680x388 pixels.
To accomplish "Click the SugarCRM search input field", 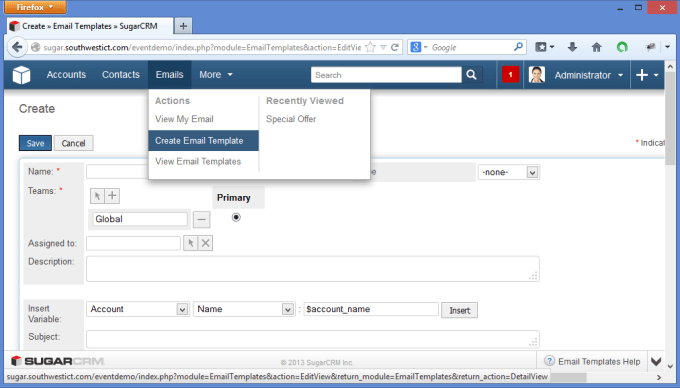I will [x=386, y=75].
